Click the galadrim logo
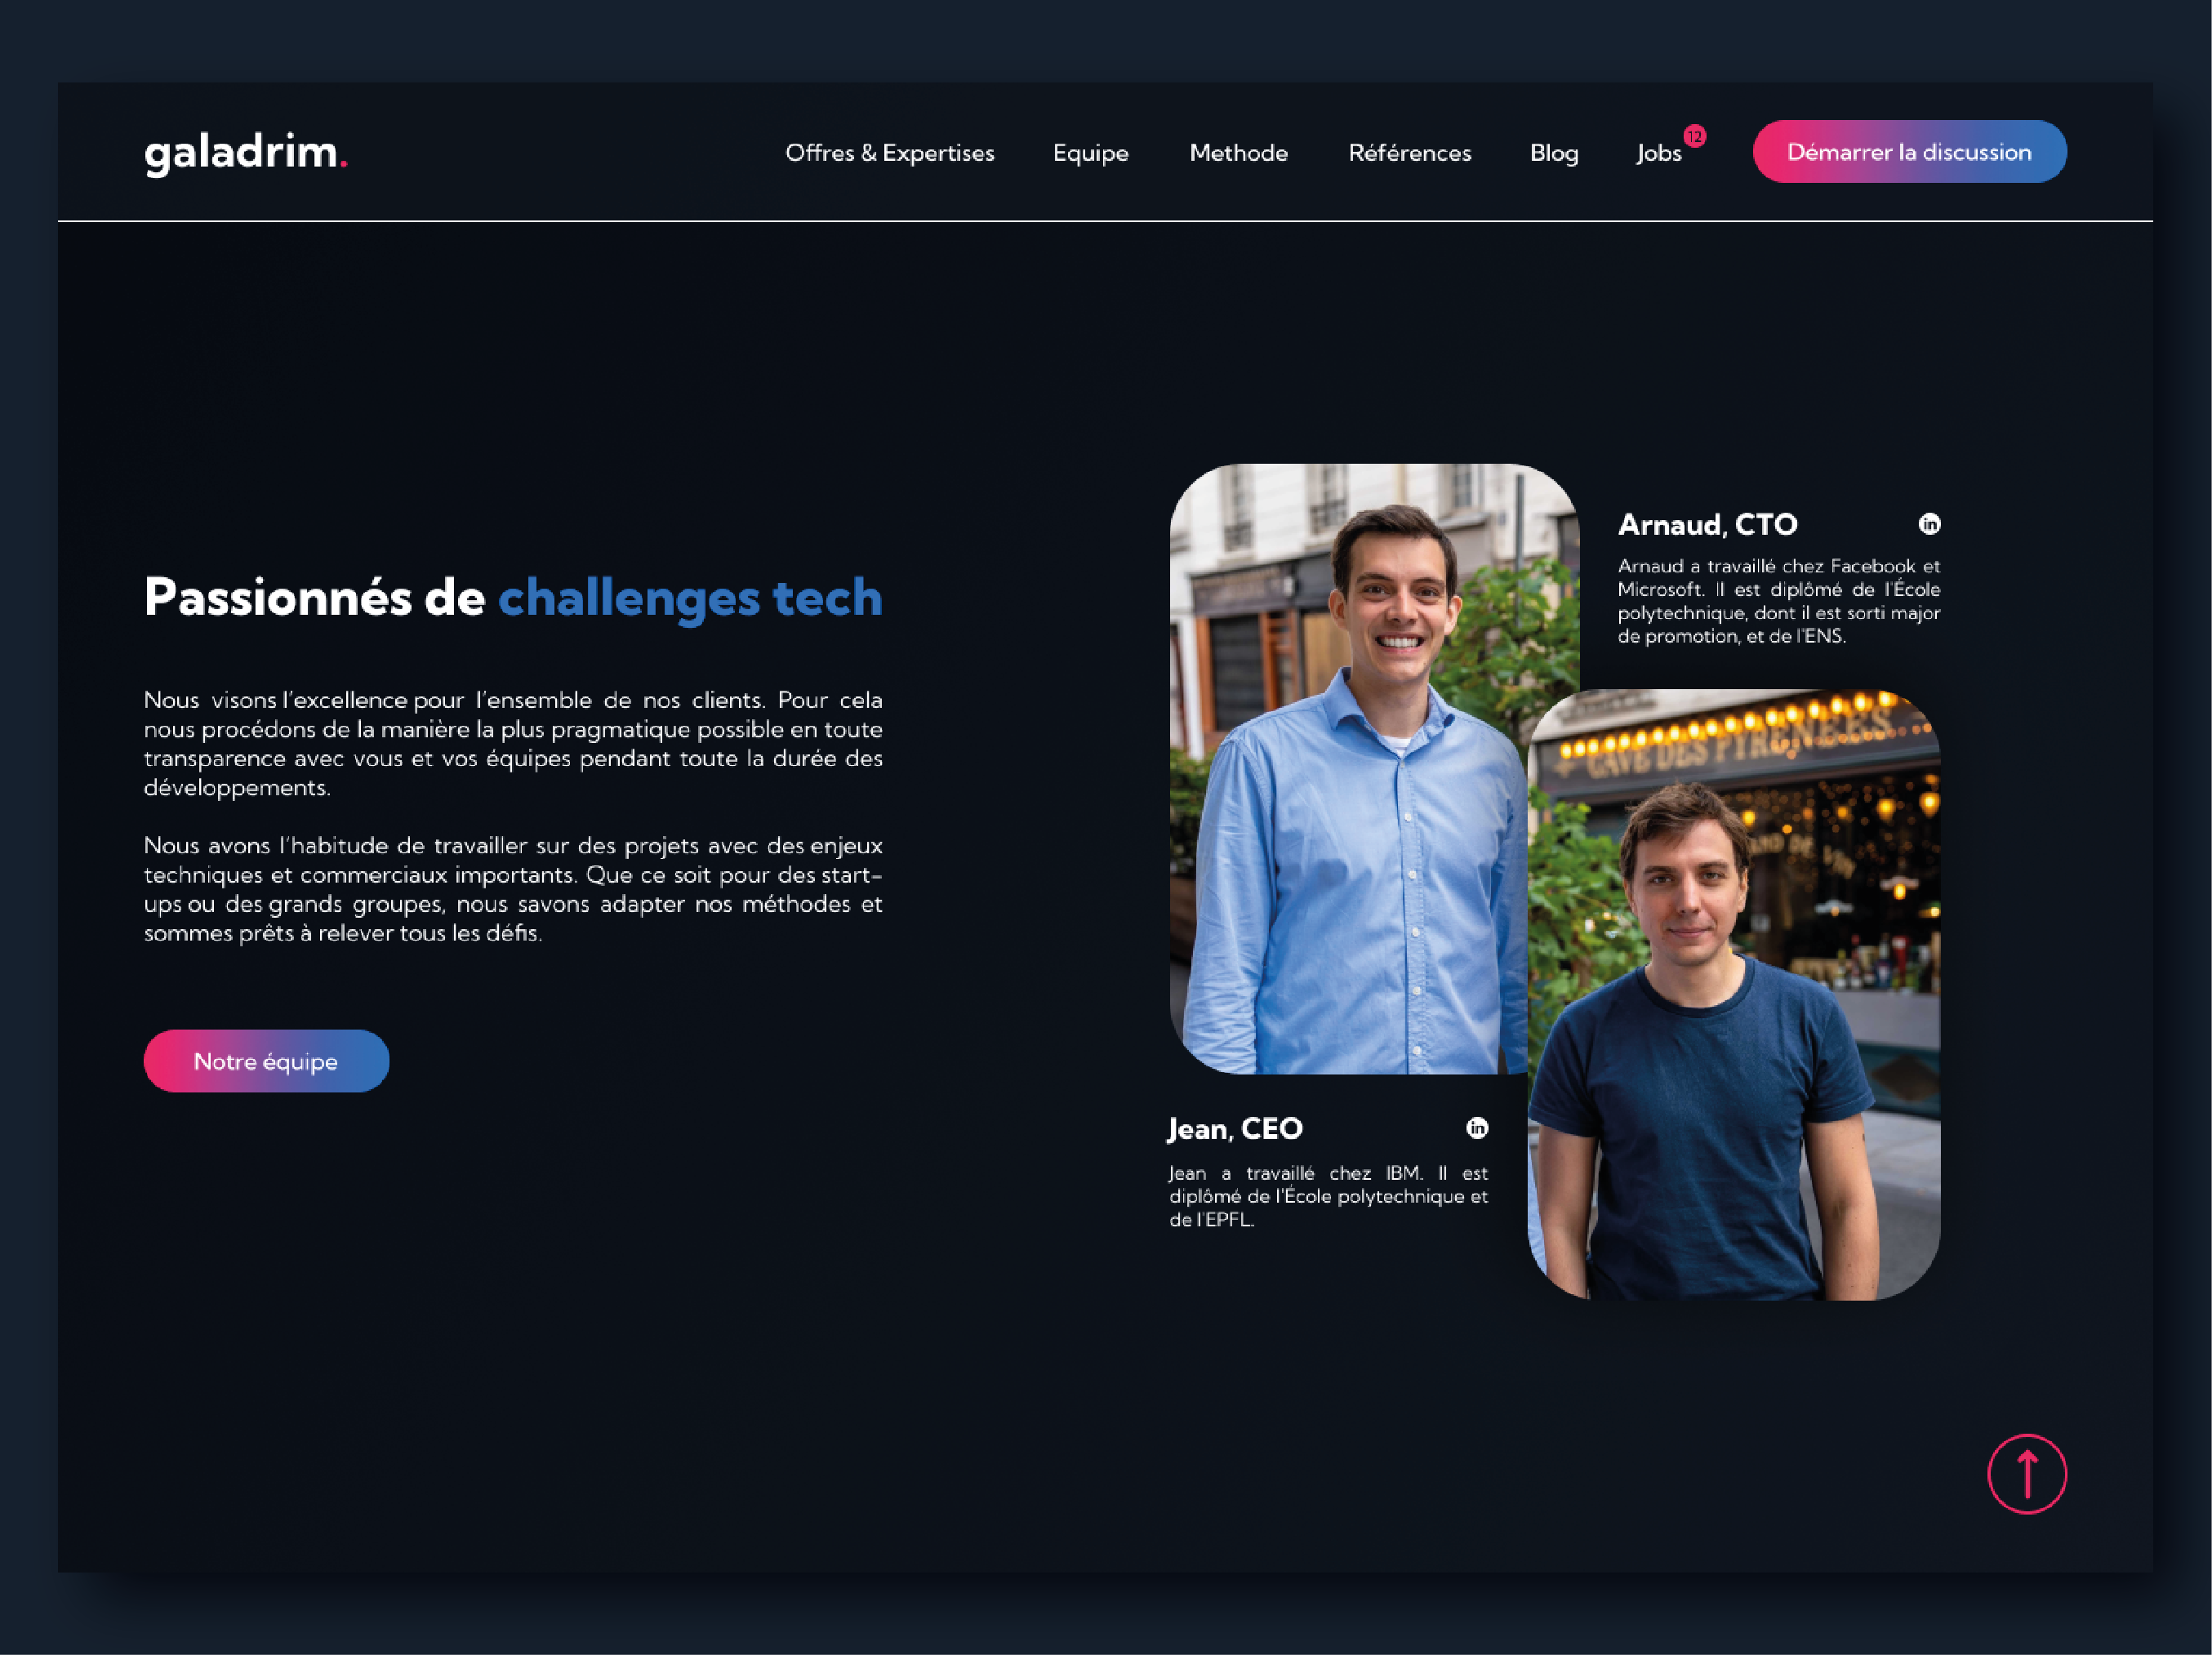Screen dimensions: 2212x1655 (x=246, y=153)
